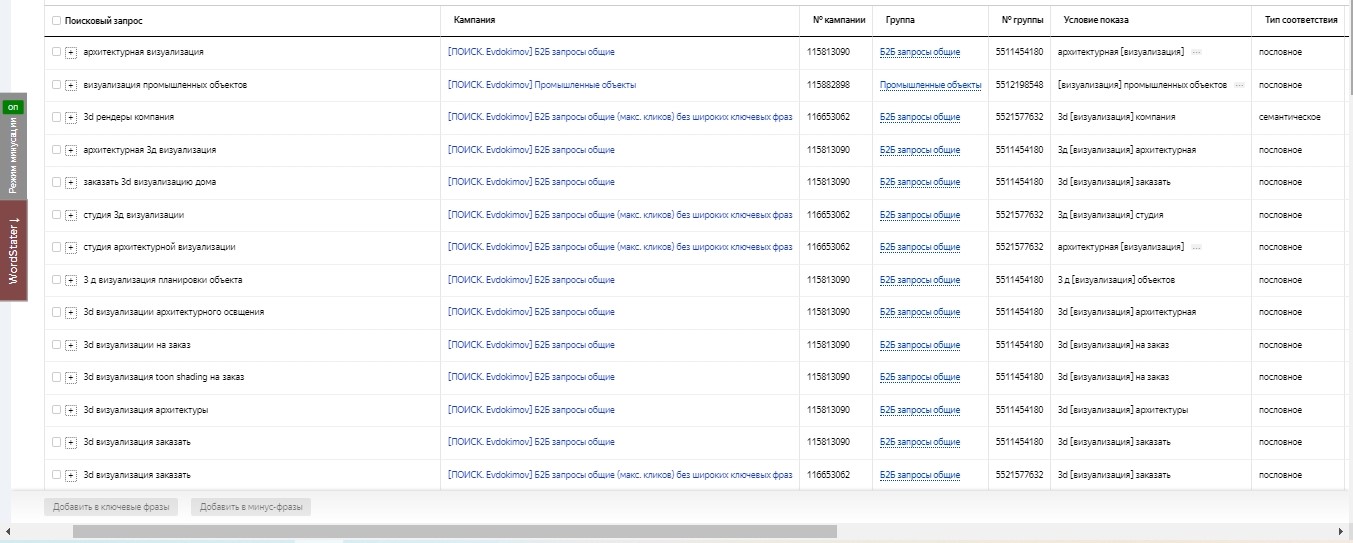Expand 'студия архитектурной визуализации' row details

71,248
